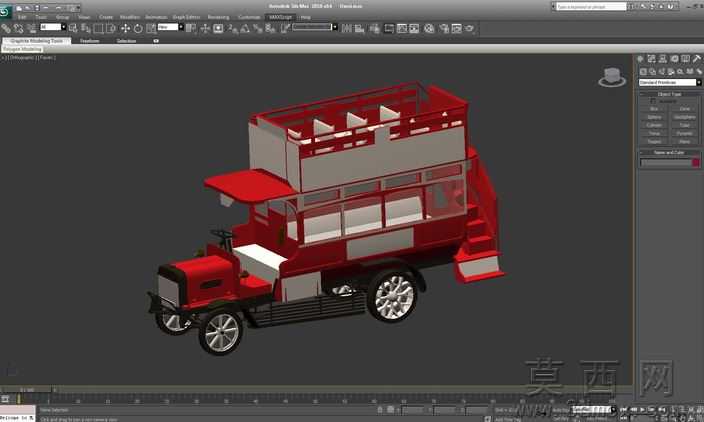This screenshot has height=422, width=704.
Task: Select the Link tool in main toolbar
Action: click(6, 28)
